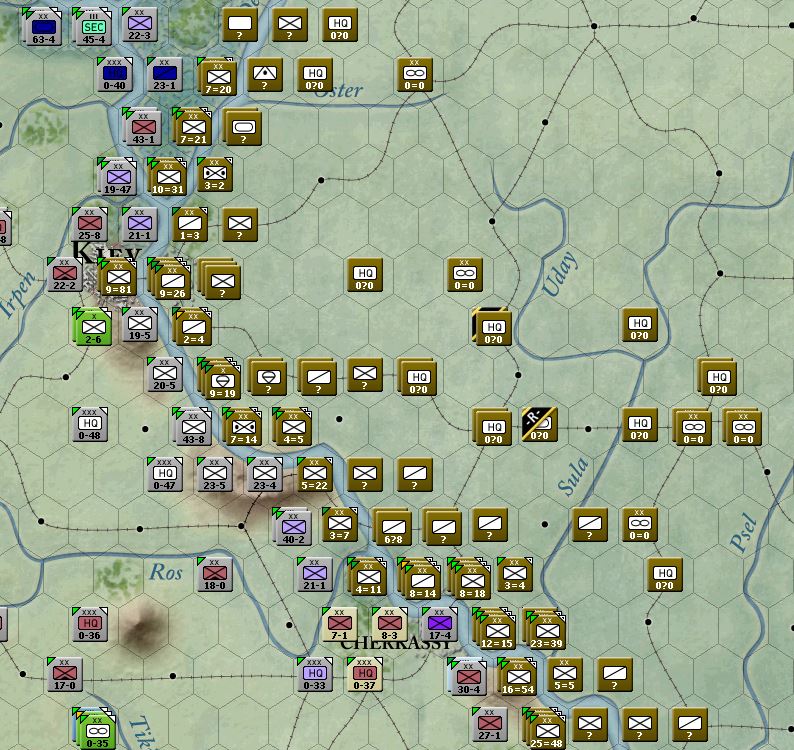Select the lavender XXX HQ 0-33 counter
Screen dimensions: 794x750
point(314,674)
